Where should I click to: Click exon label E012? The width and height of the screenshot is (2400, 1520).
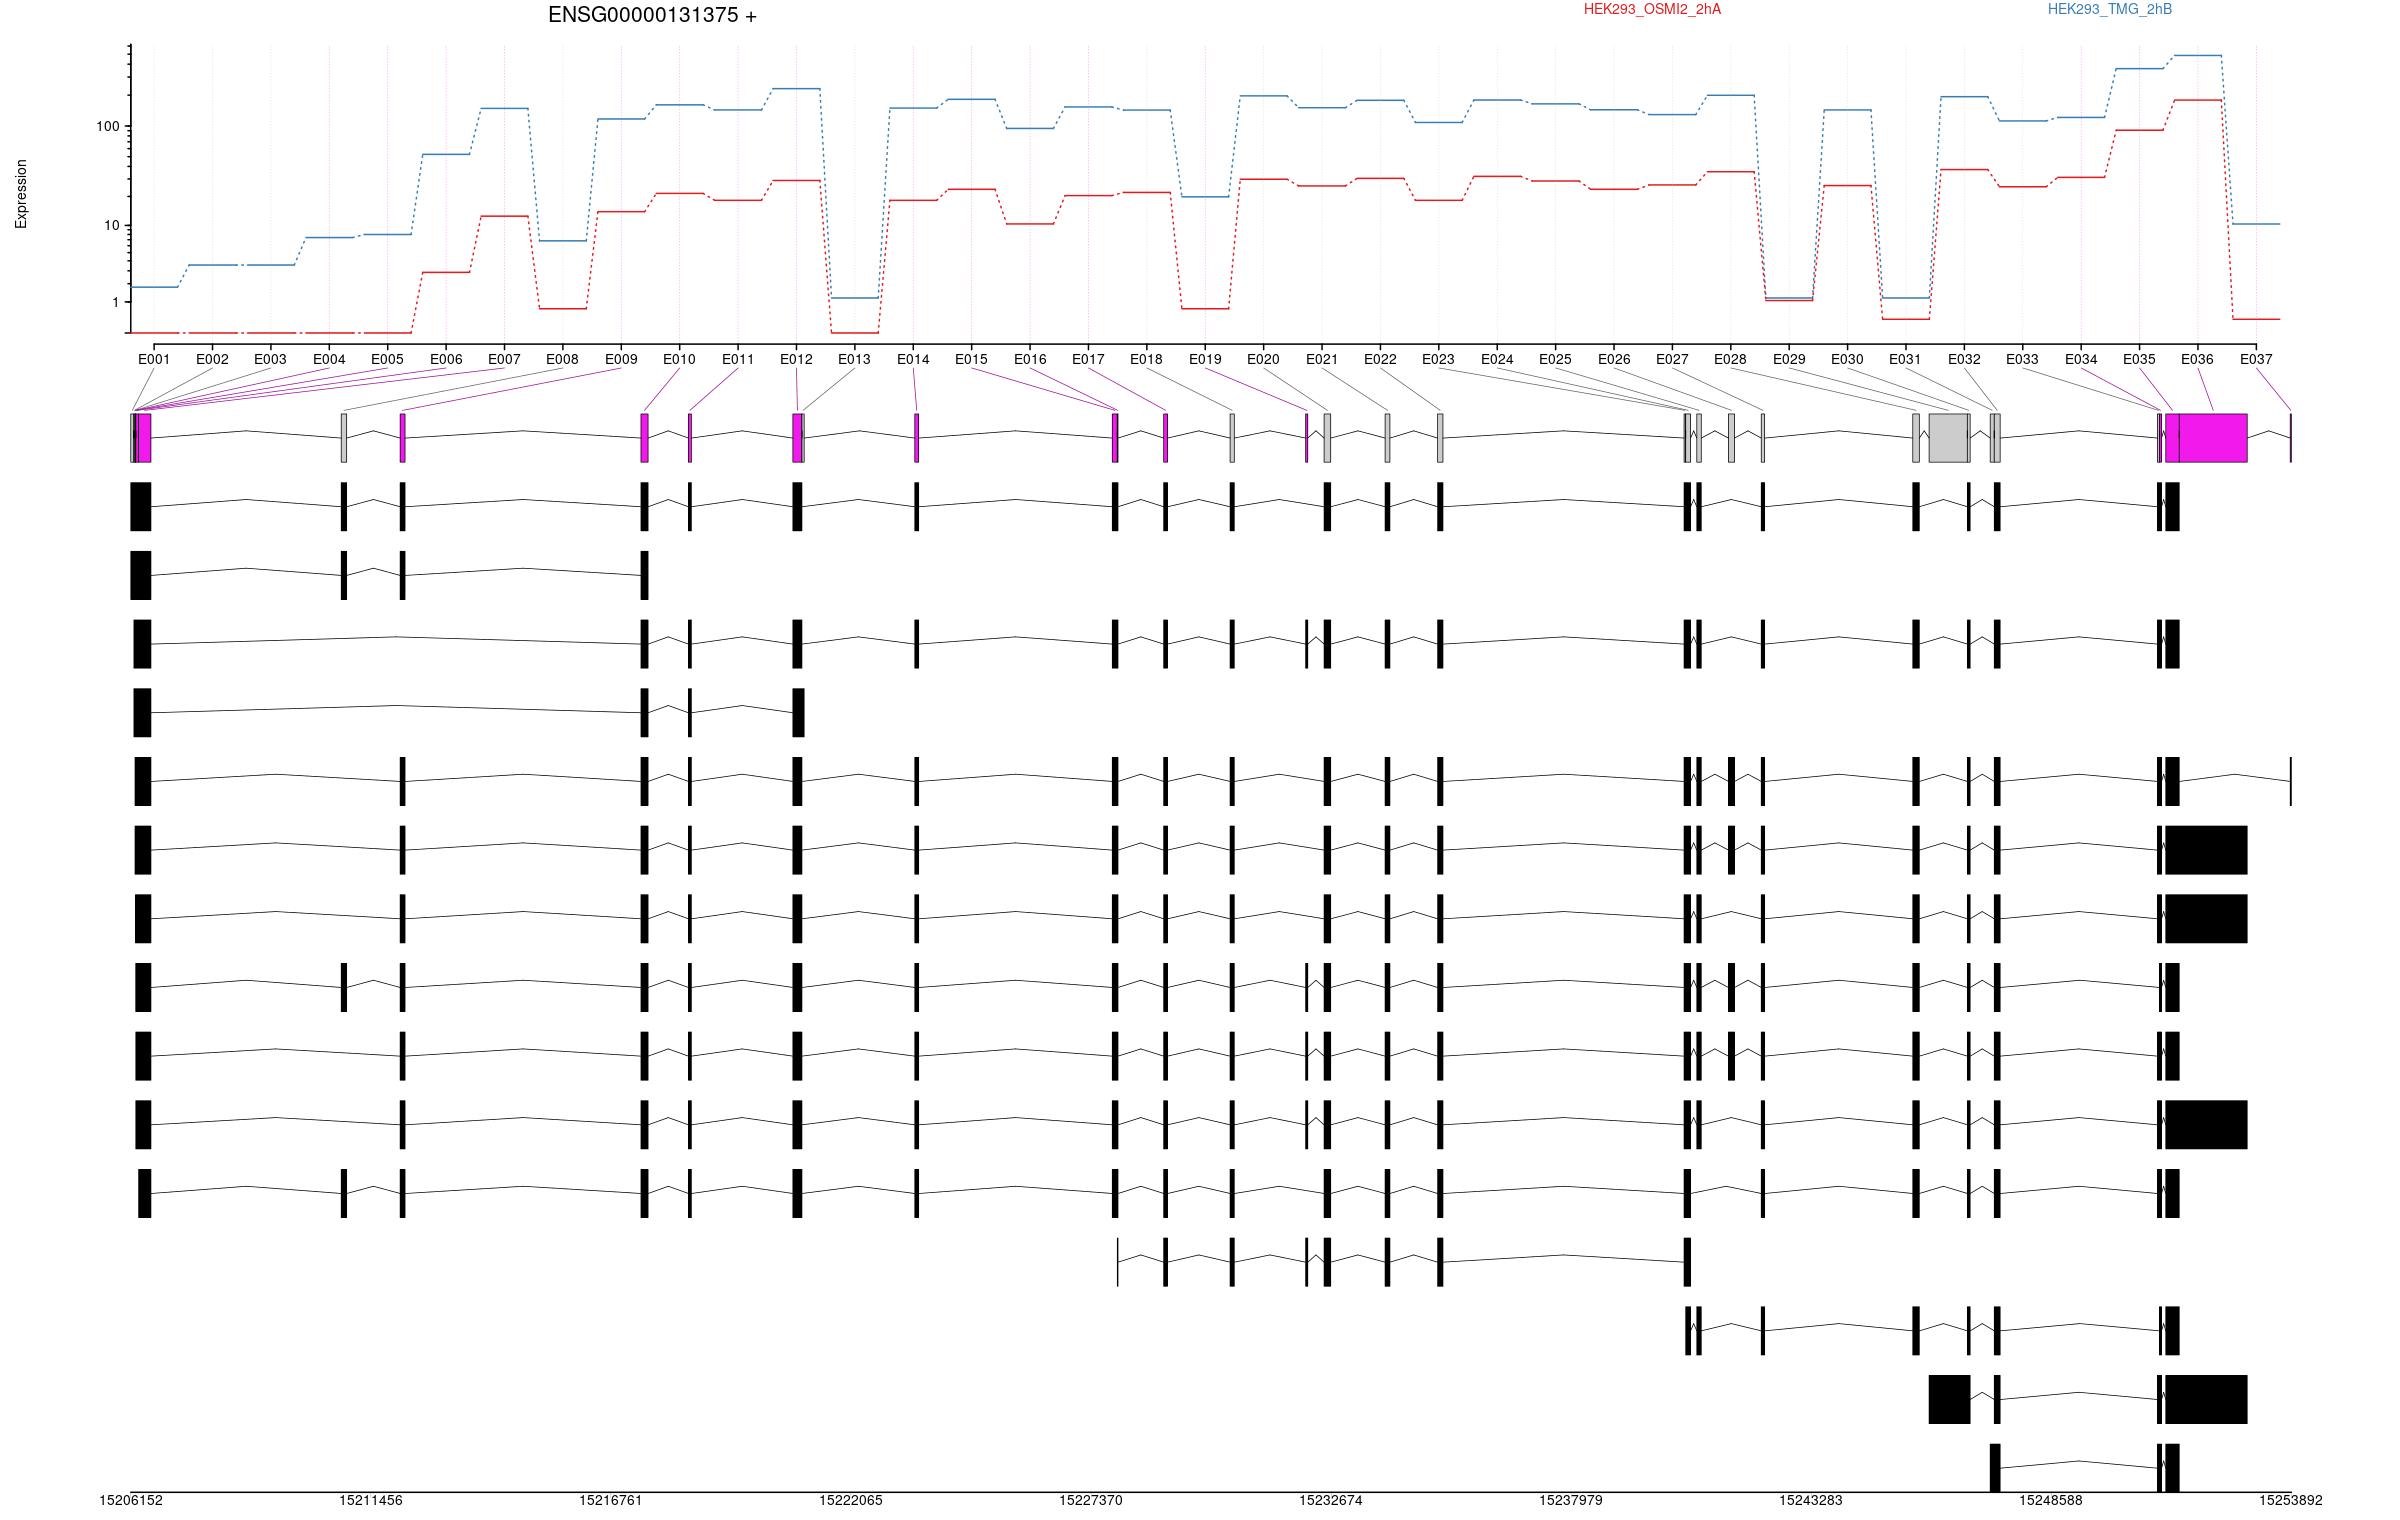click(796, 359)
